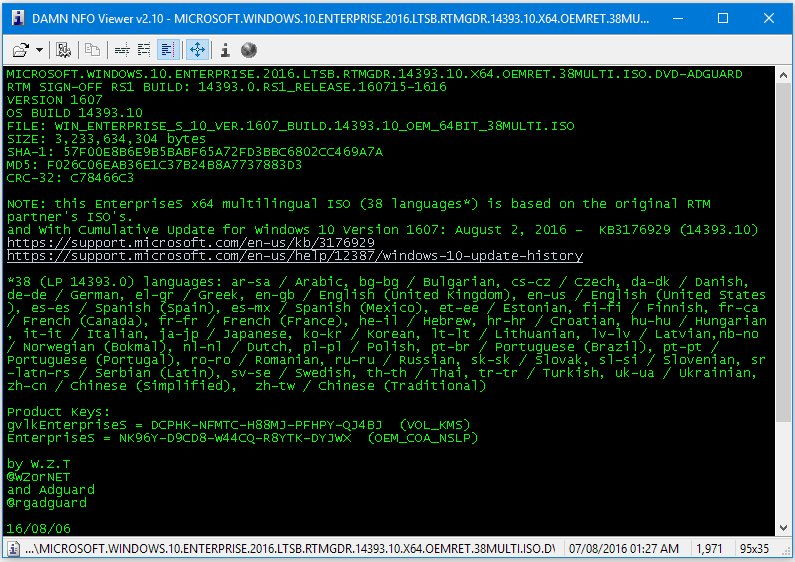The image size is (795, 562).
Task: Click the 'by W.Z.T' line
Action: pos(39,464)
